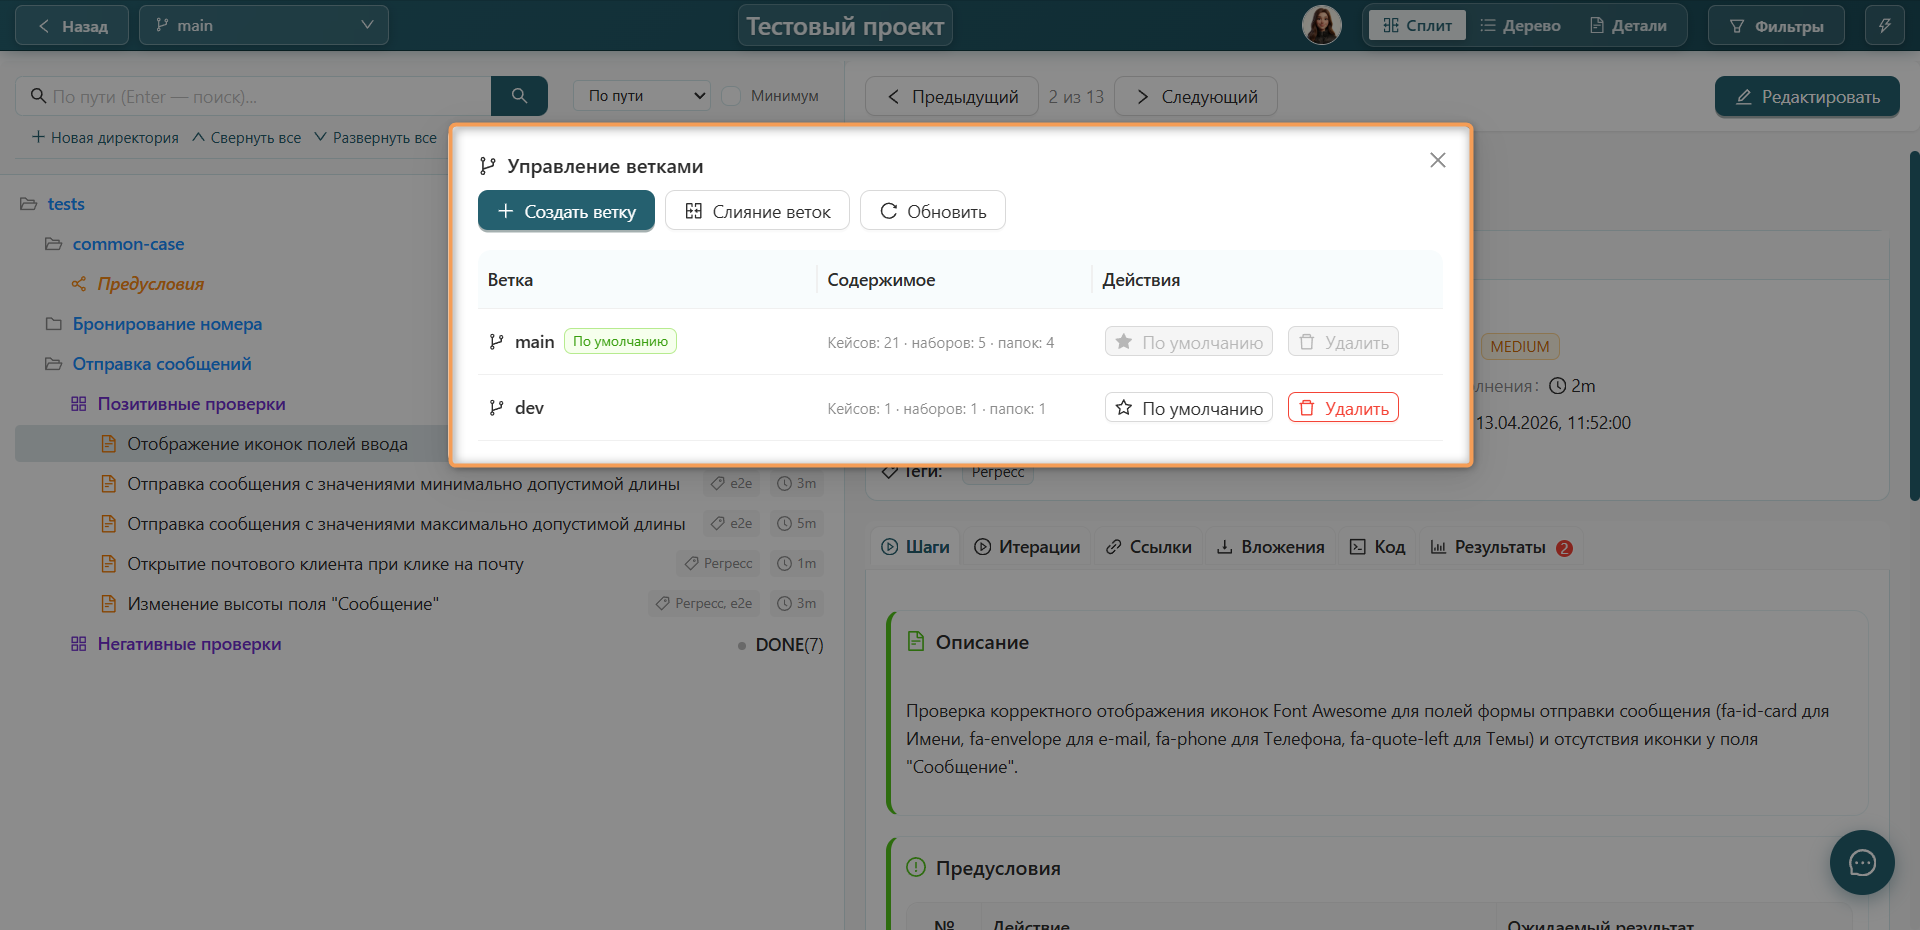
Task: Expand the Негативные проверки suite
Action: pyautogui.click(x=189, y=644)
